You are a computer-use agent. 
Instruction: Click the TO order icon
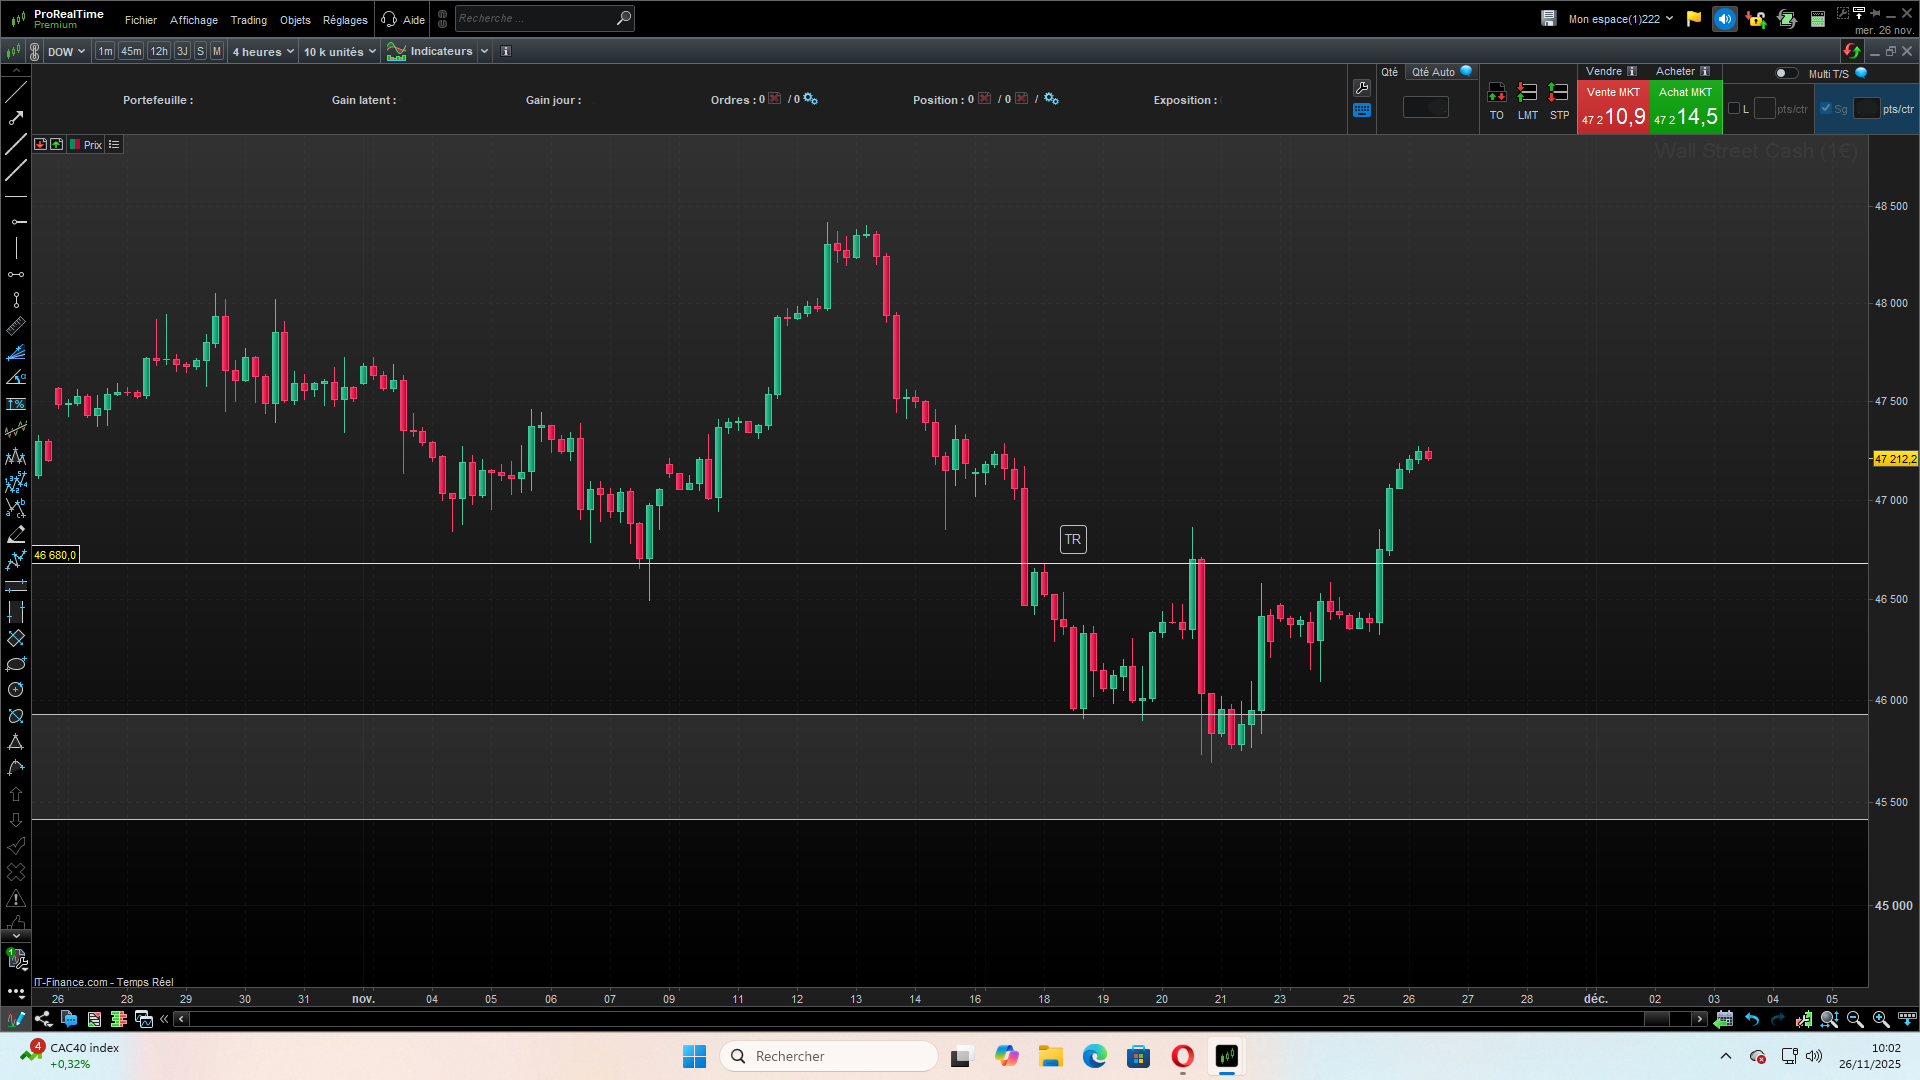[x=1496, y=93]
